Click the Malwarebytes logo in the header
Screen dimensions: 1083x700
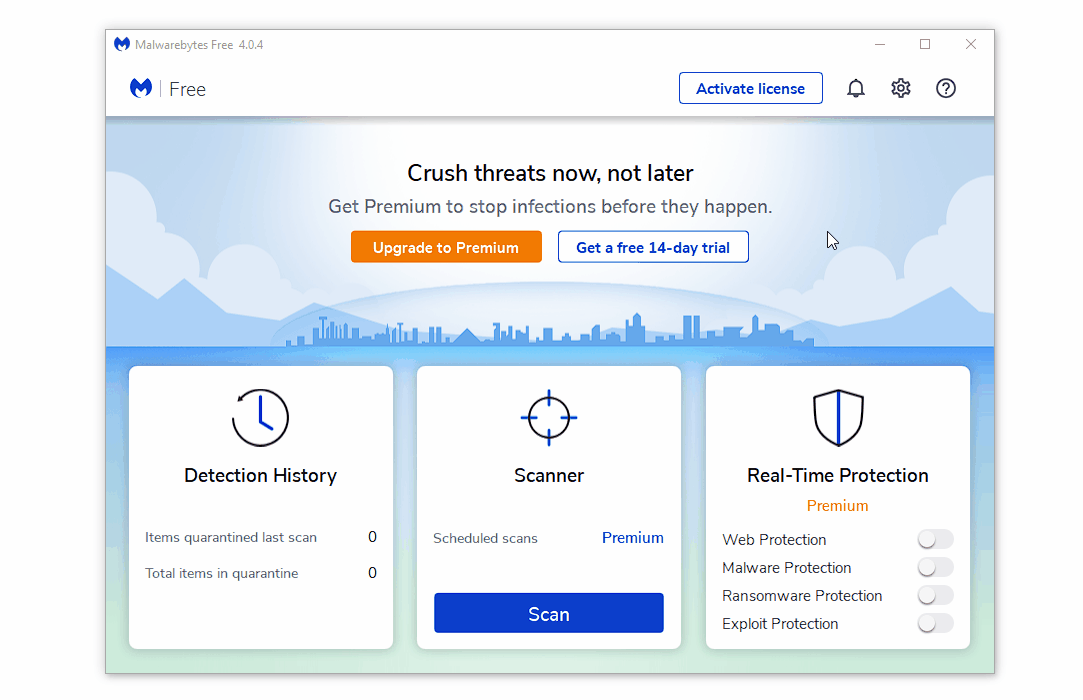[141, 88]
